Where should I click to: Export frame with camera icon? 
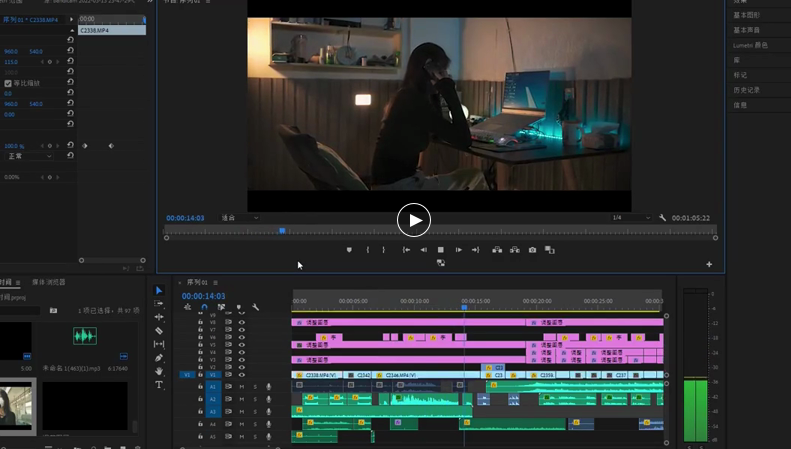(x=532, y=250)
